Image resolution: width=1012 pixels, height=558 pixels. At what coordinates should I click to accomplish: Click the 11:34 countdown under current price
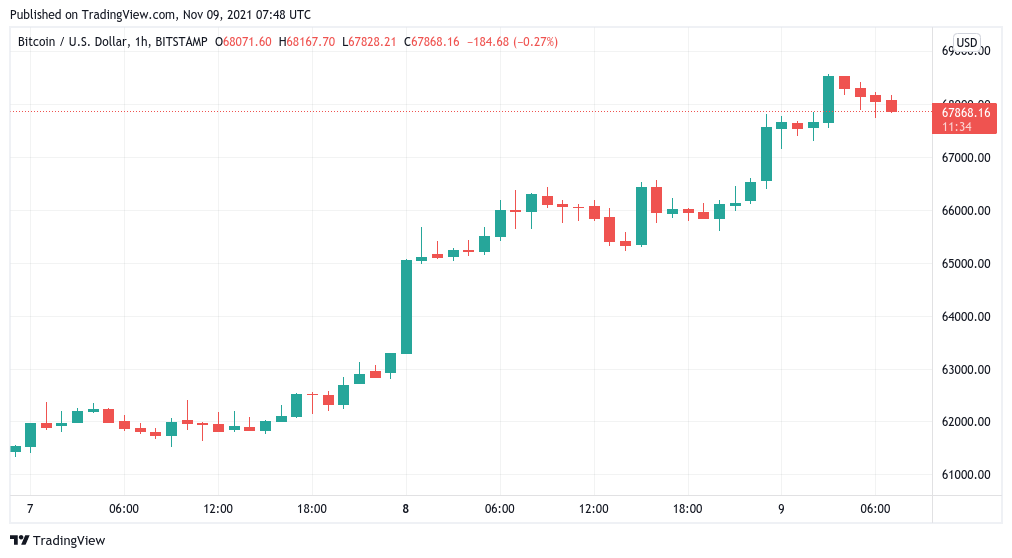(957, 126)
